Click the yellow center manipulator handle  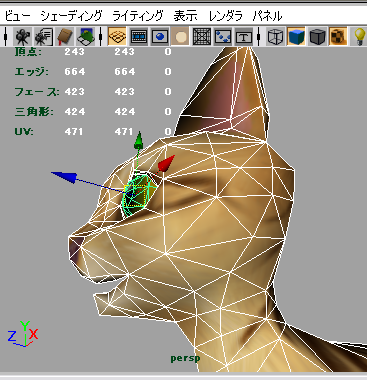point(135,196)
